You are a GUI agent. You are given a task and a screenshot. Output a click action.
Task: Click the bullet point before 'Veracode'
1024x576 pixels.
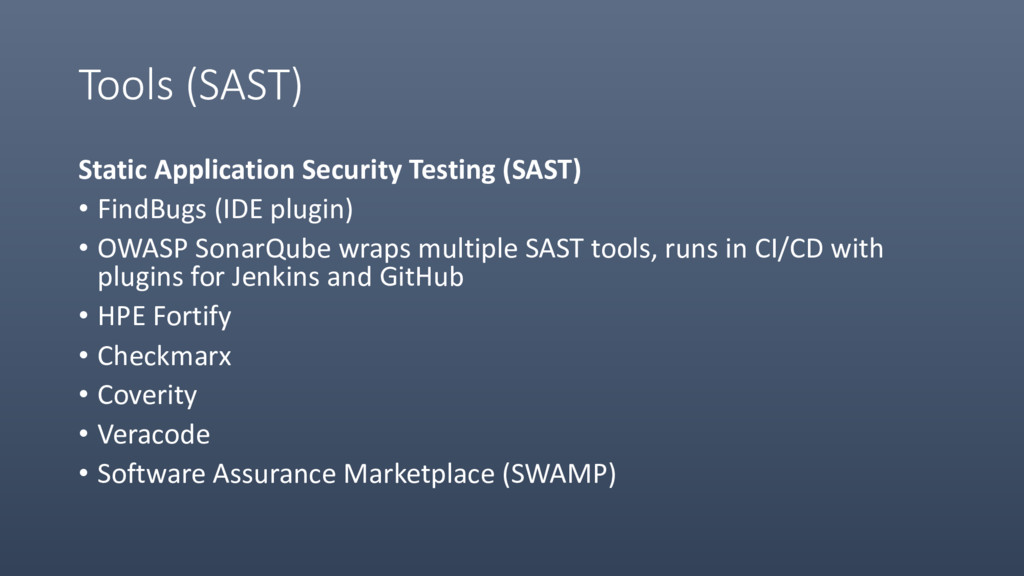pos(84,434)
